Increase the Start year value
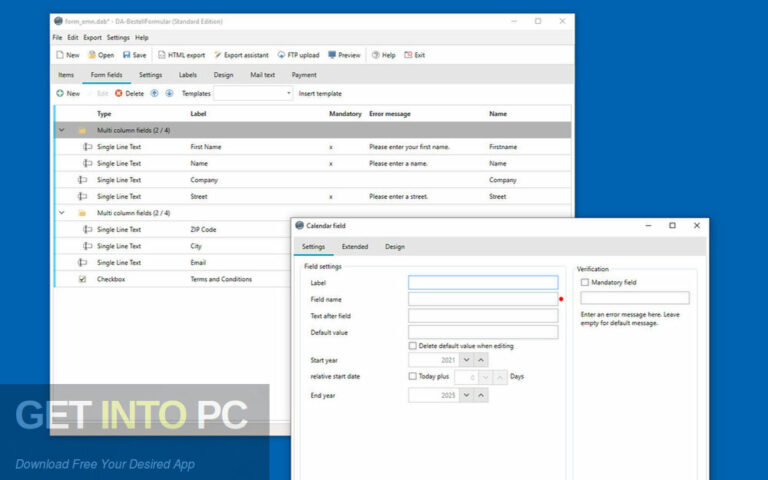768x480 pixels. [x=481, y=360]
